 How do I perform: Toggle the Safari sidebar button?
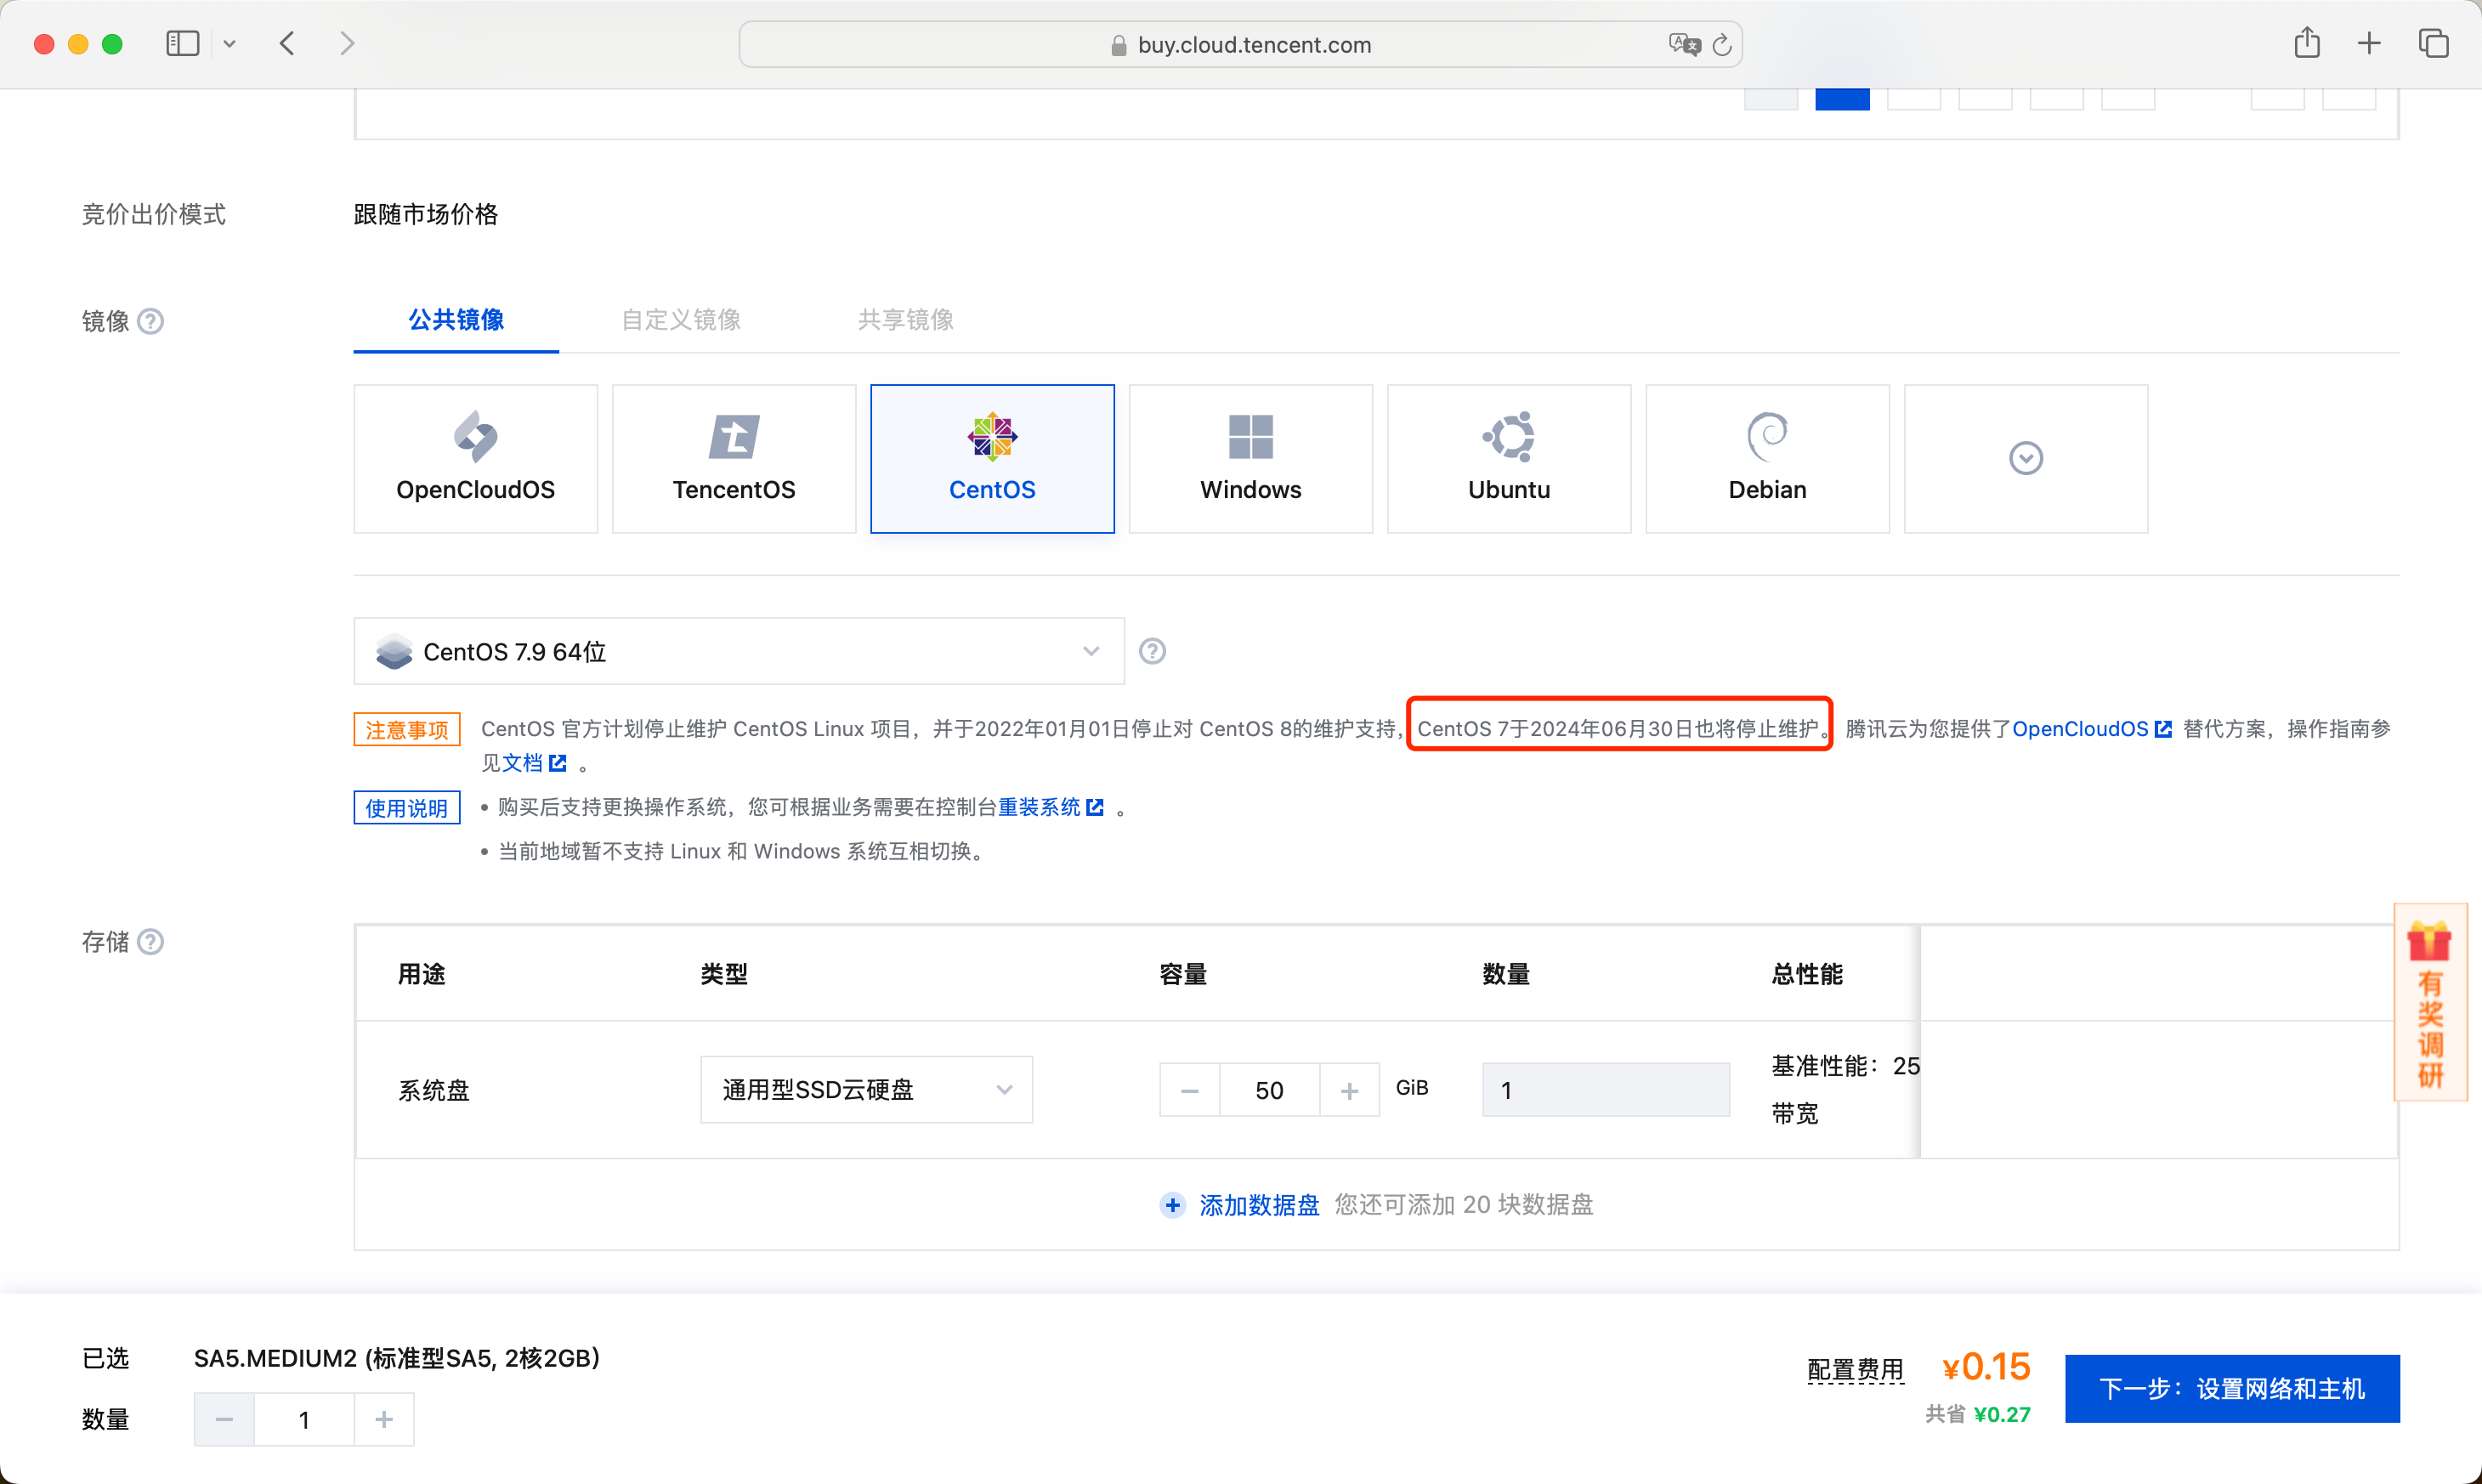(183, 44)
